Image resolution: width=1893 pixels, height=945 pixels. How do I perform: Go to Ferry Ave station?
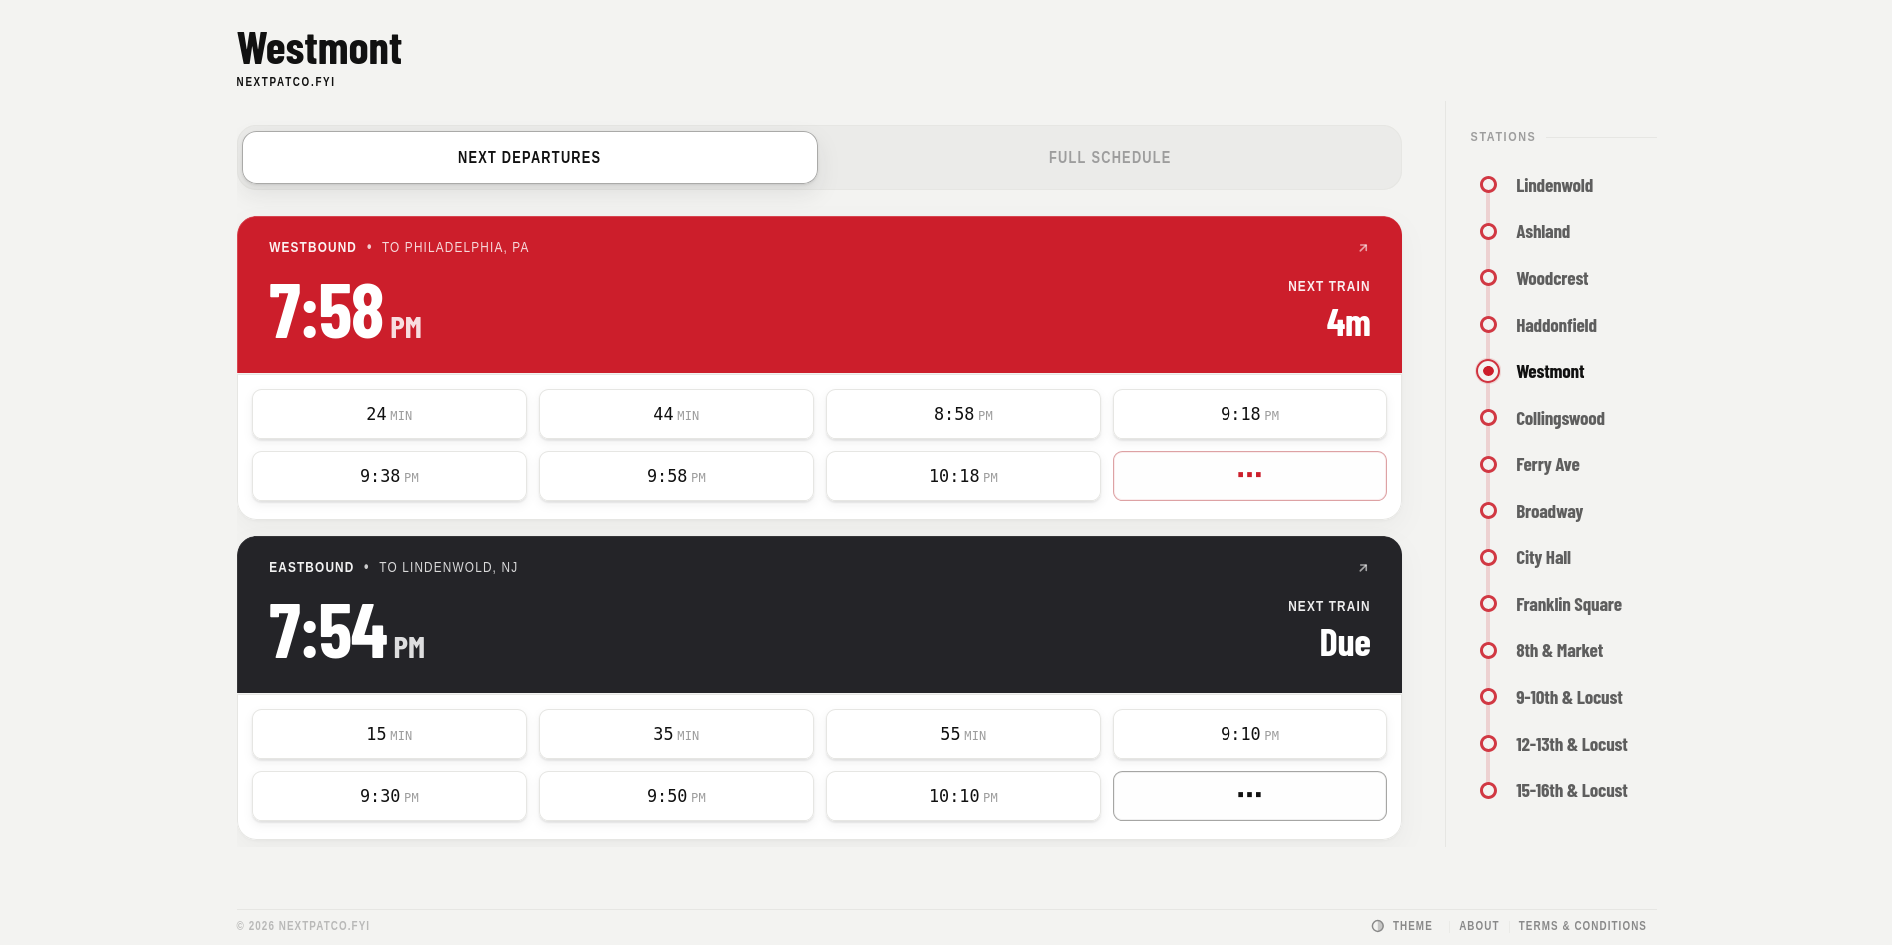(x=1548, y=465)
